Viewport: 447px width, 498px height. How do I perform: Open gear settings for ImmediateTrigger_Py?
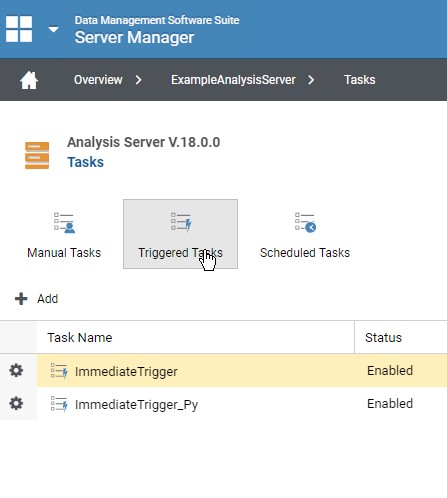[16, 403]
